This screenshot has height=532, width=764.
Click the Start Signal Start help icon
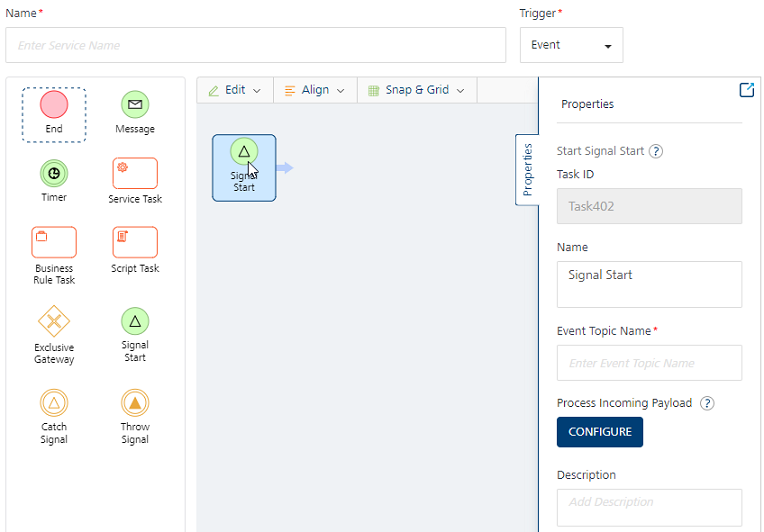click(x=656, y=152)
